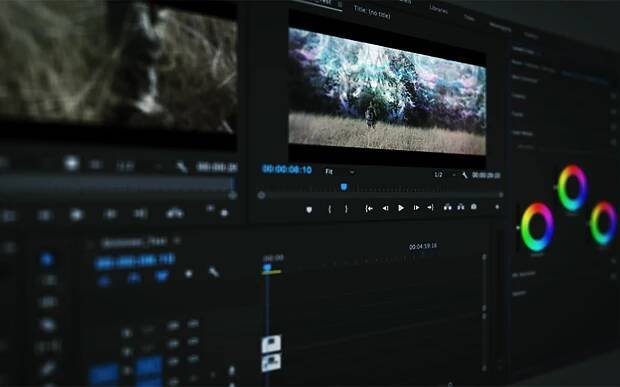Toggle timeline Snap option

click(134, 278)
